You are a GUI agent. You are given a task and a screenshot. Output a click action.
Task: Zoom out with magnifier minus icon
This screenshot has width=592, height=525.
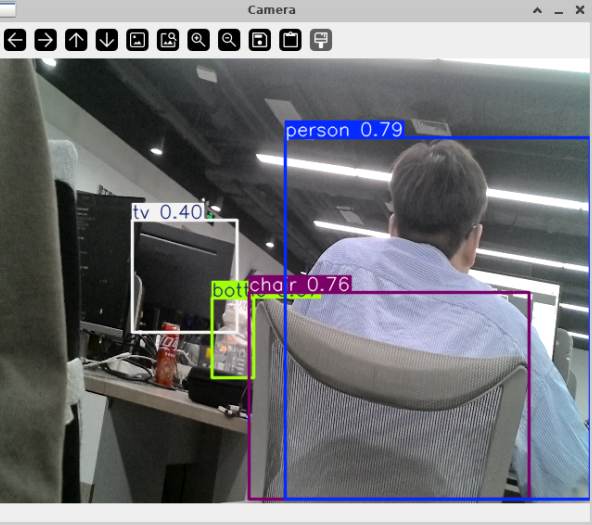point(229,40)
